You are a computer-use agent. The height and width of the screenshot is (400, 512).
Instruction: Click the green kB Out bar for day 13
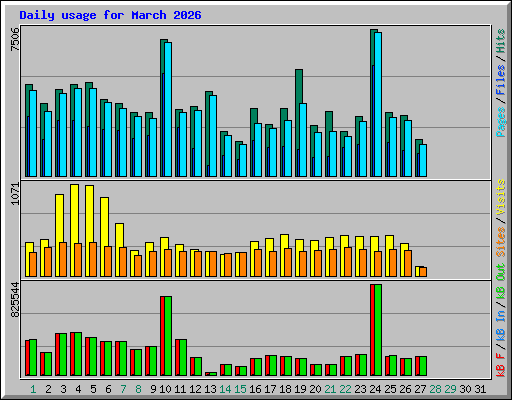213,374
